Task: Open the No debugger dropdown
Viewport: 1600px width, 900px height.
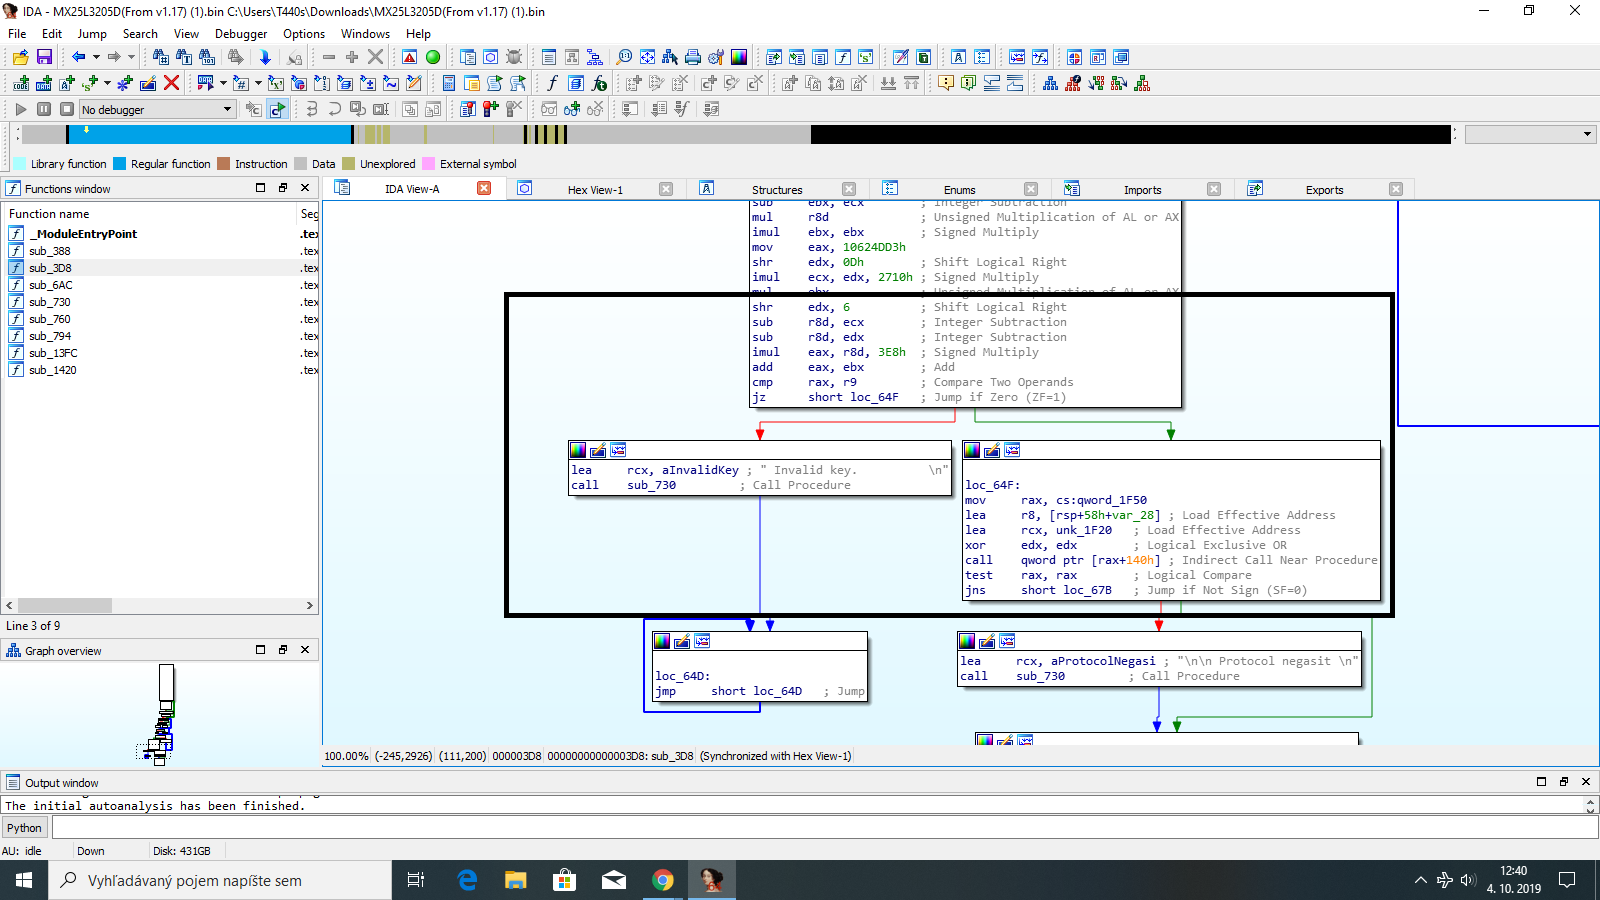Action: pos(227,109)
